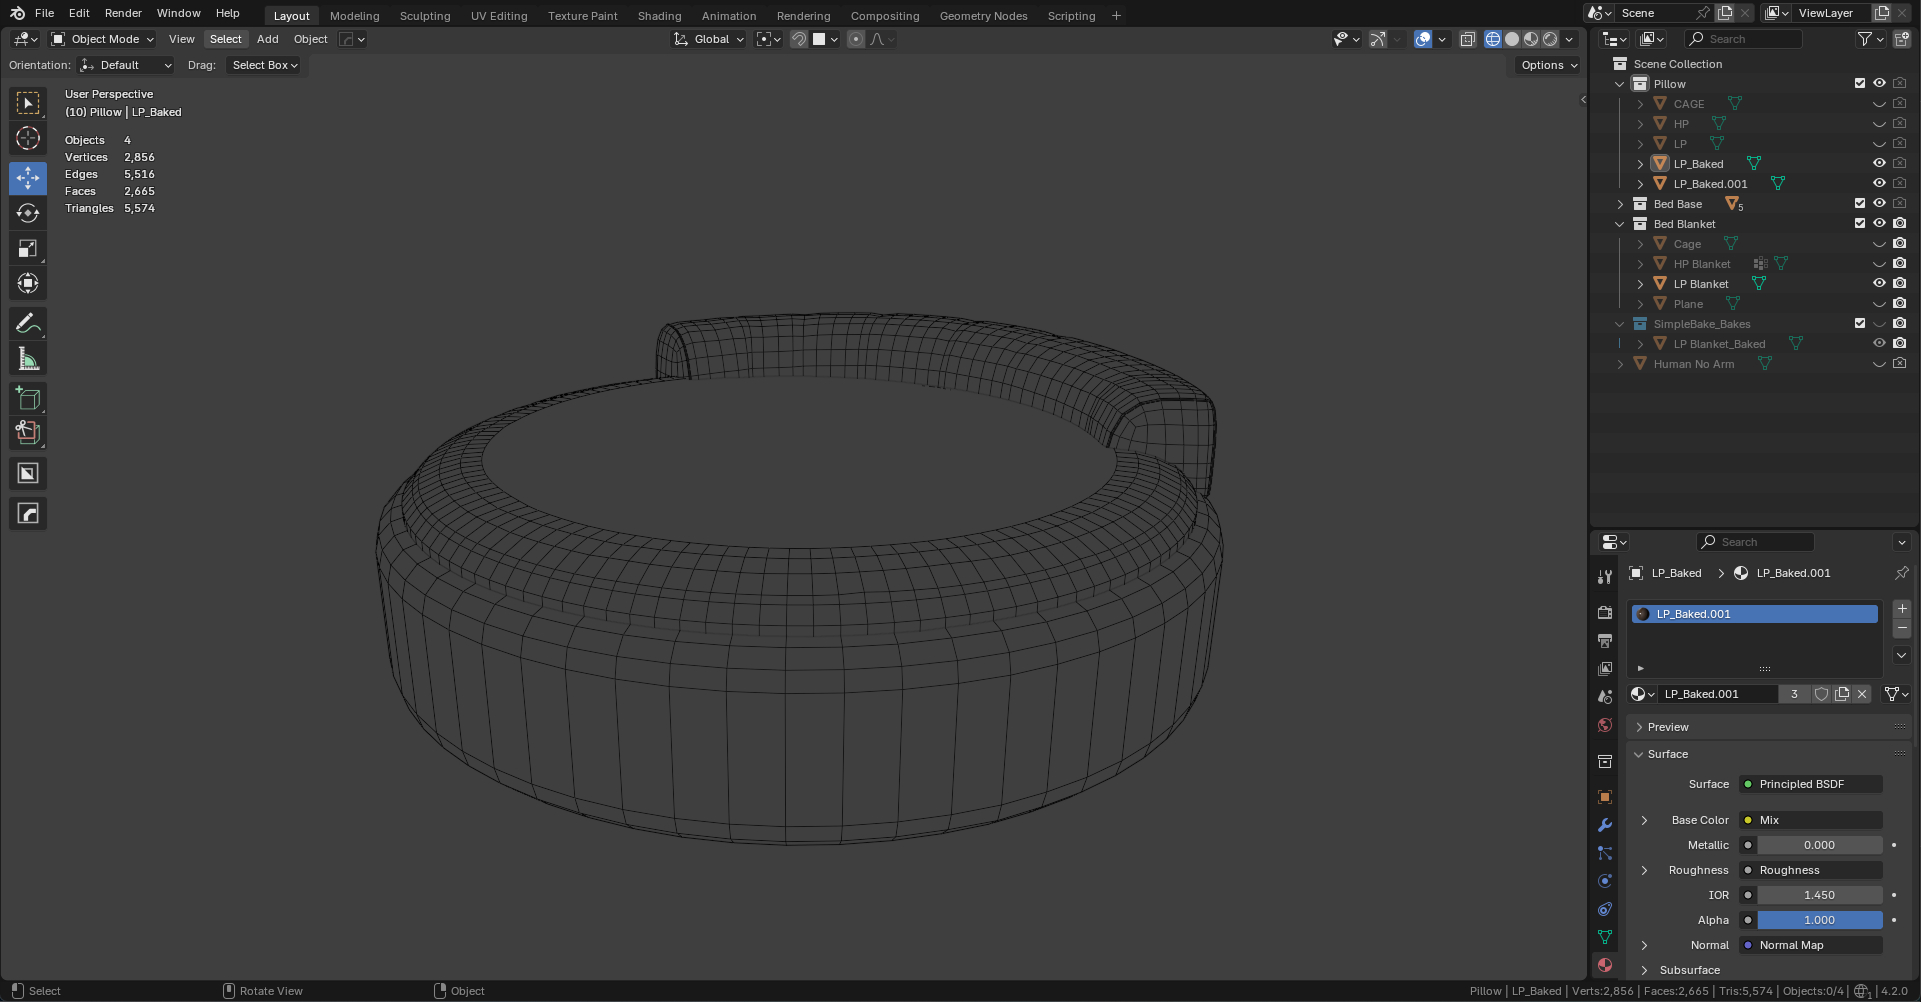Select the Cursor tool
The width and height of the screenshot is (1921, 1002).
click(28, 138)
